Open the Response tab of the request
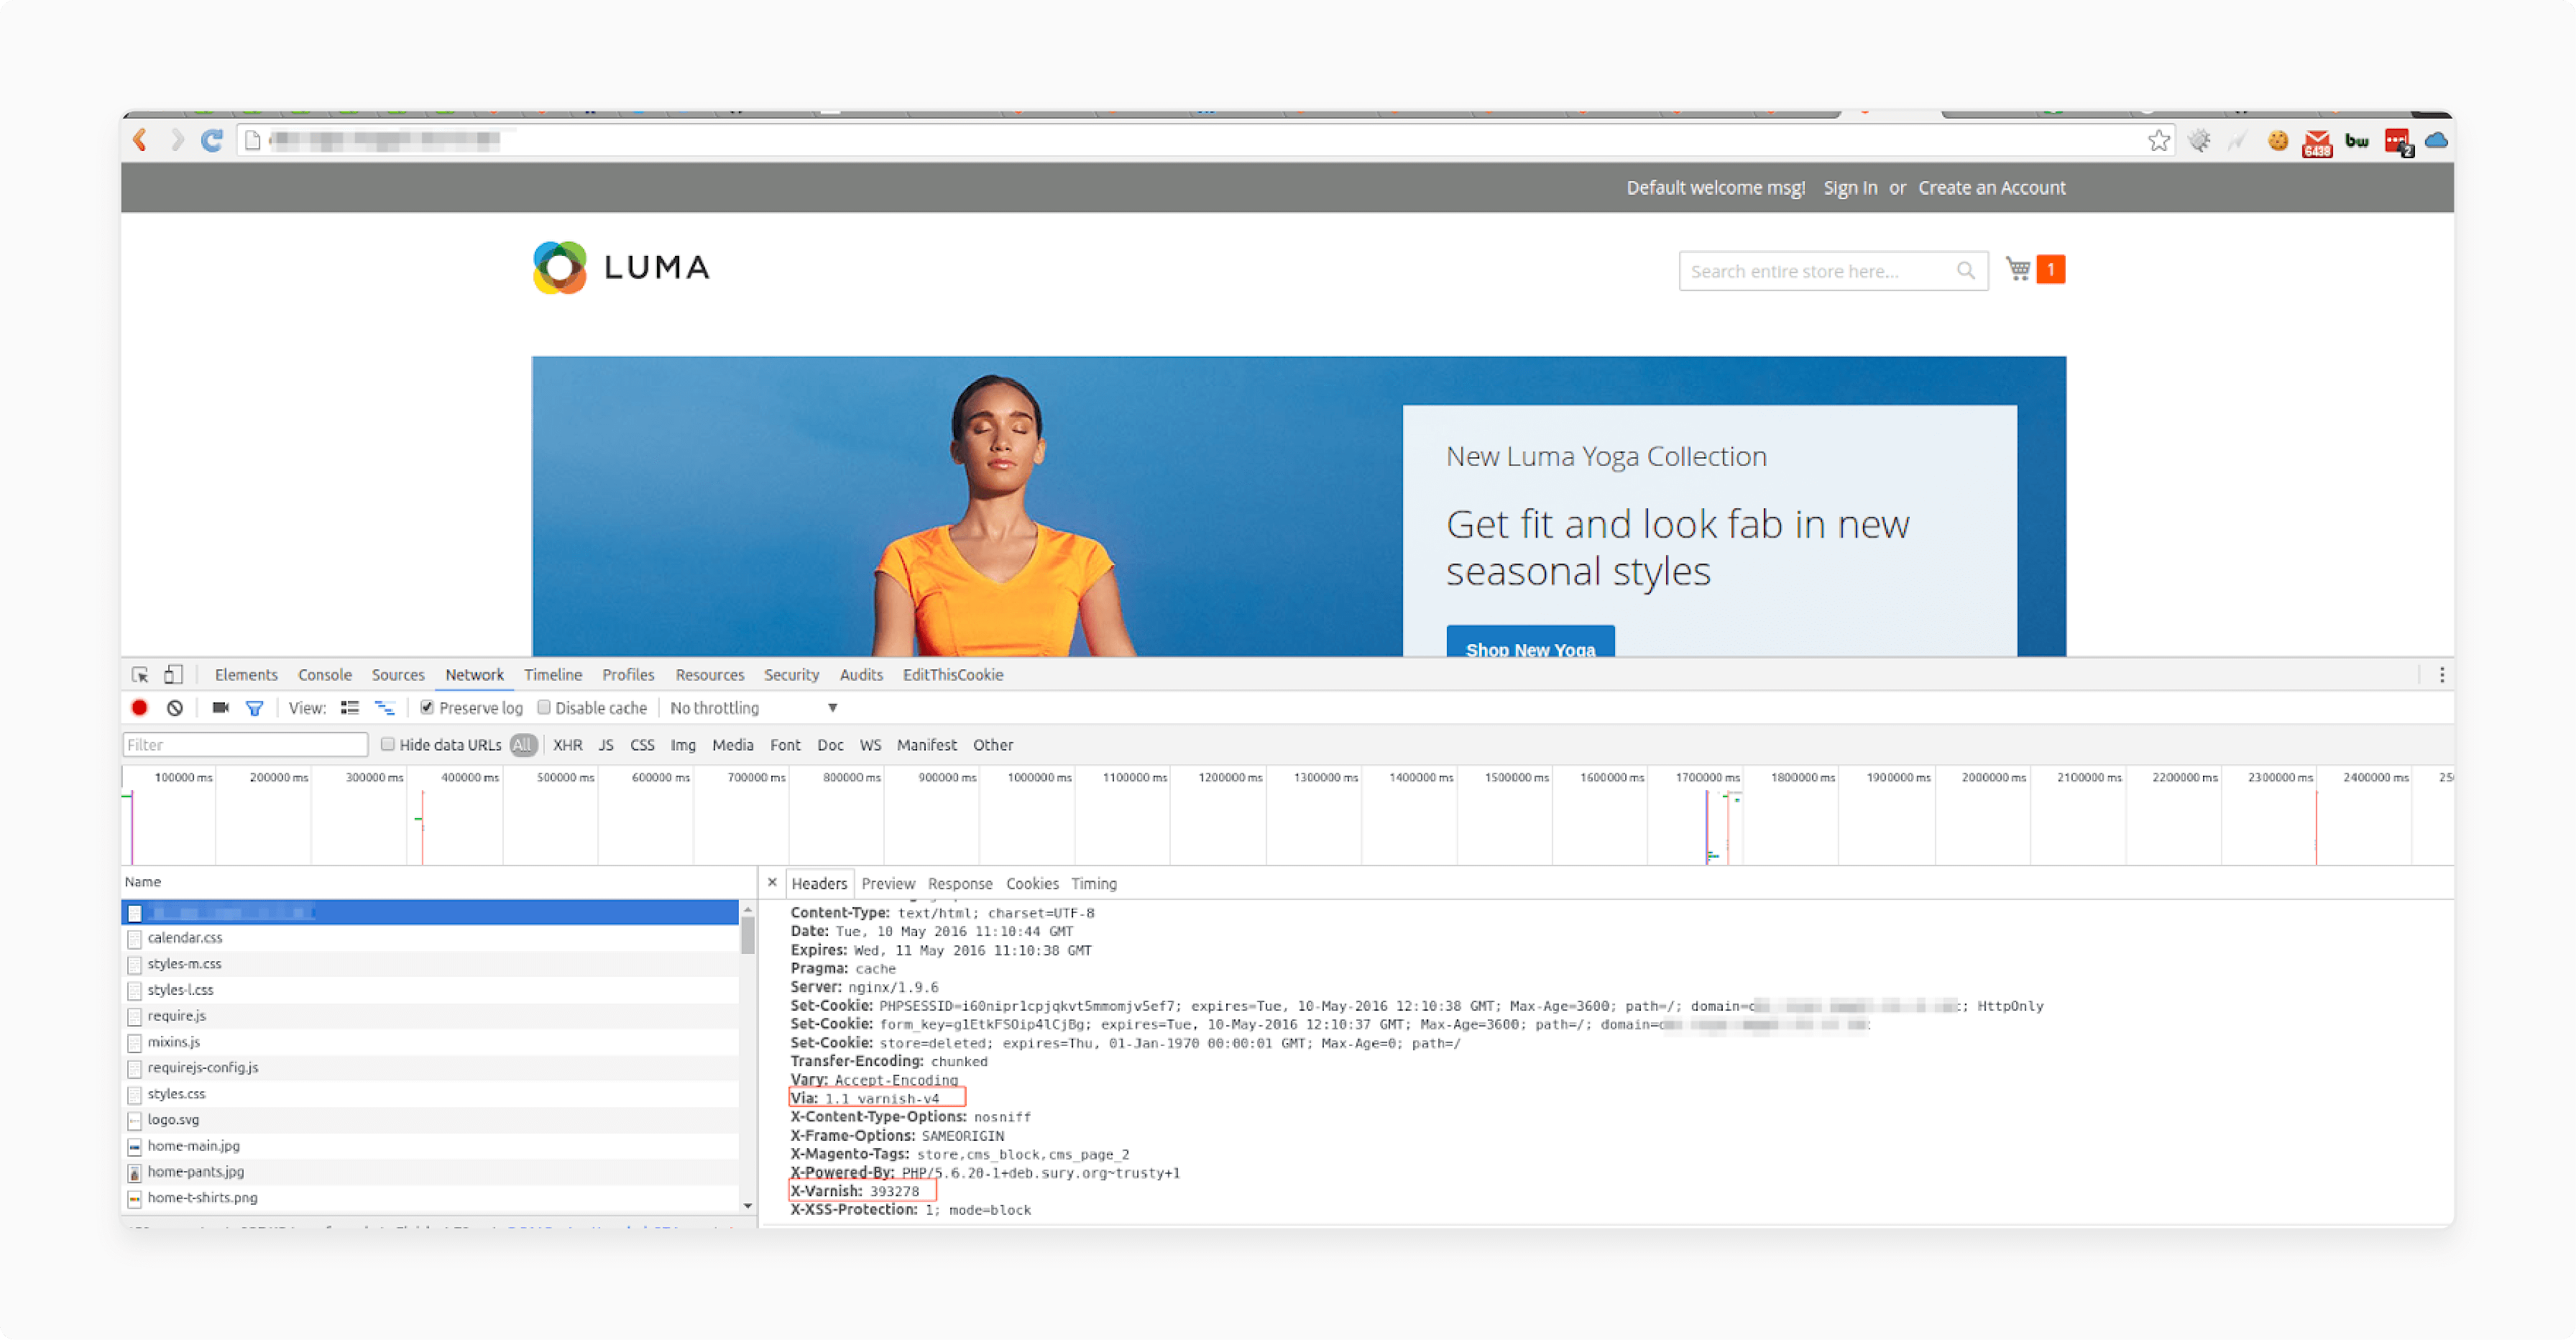Image resolution: width=2576 pixels, height=1340 pixels. (x=960, y=884)
